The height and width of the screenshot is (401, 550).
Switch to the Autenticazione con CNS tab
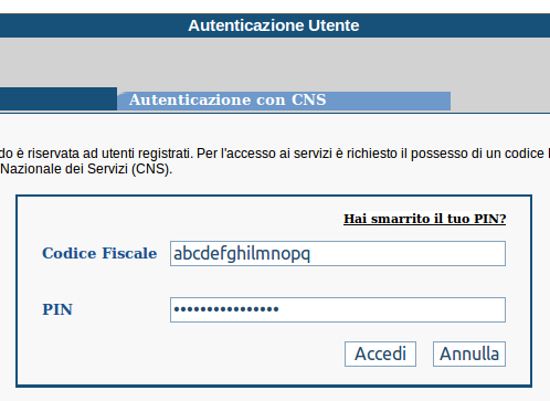pos(283,100)
